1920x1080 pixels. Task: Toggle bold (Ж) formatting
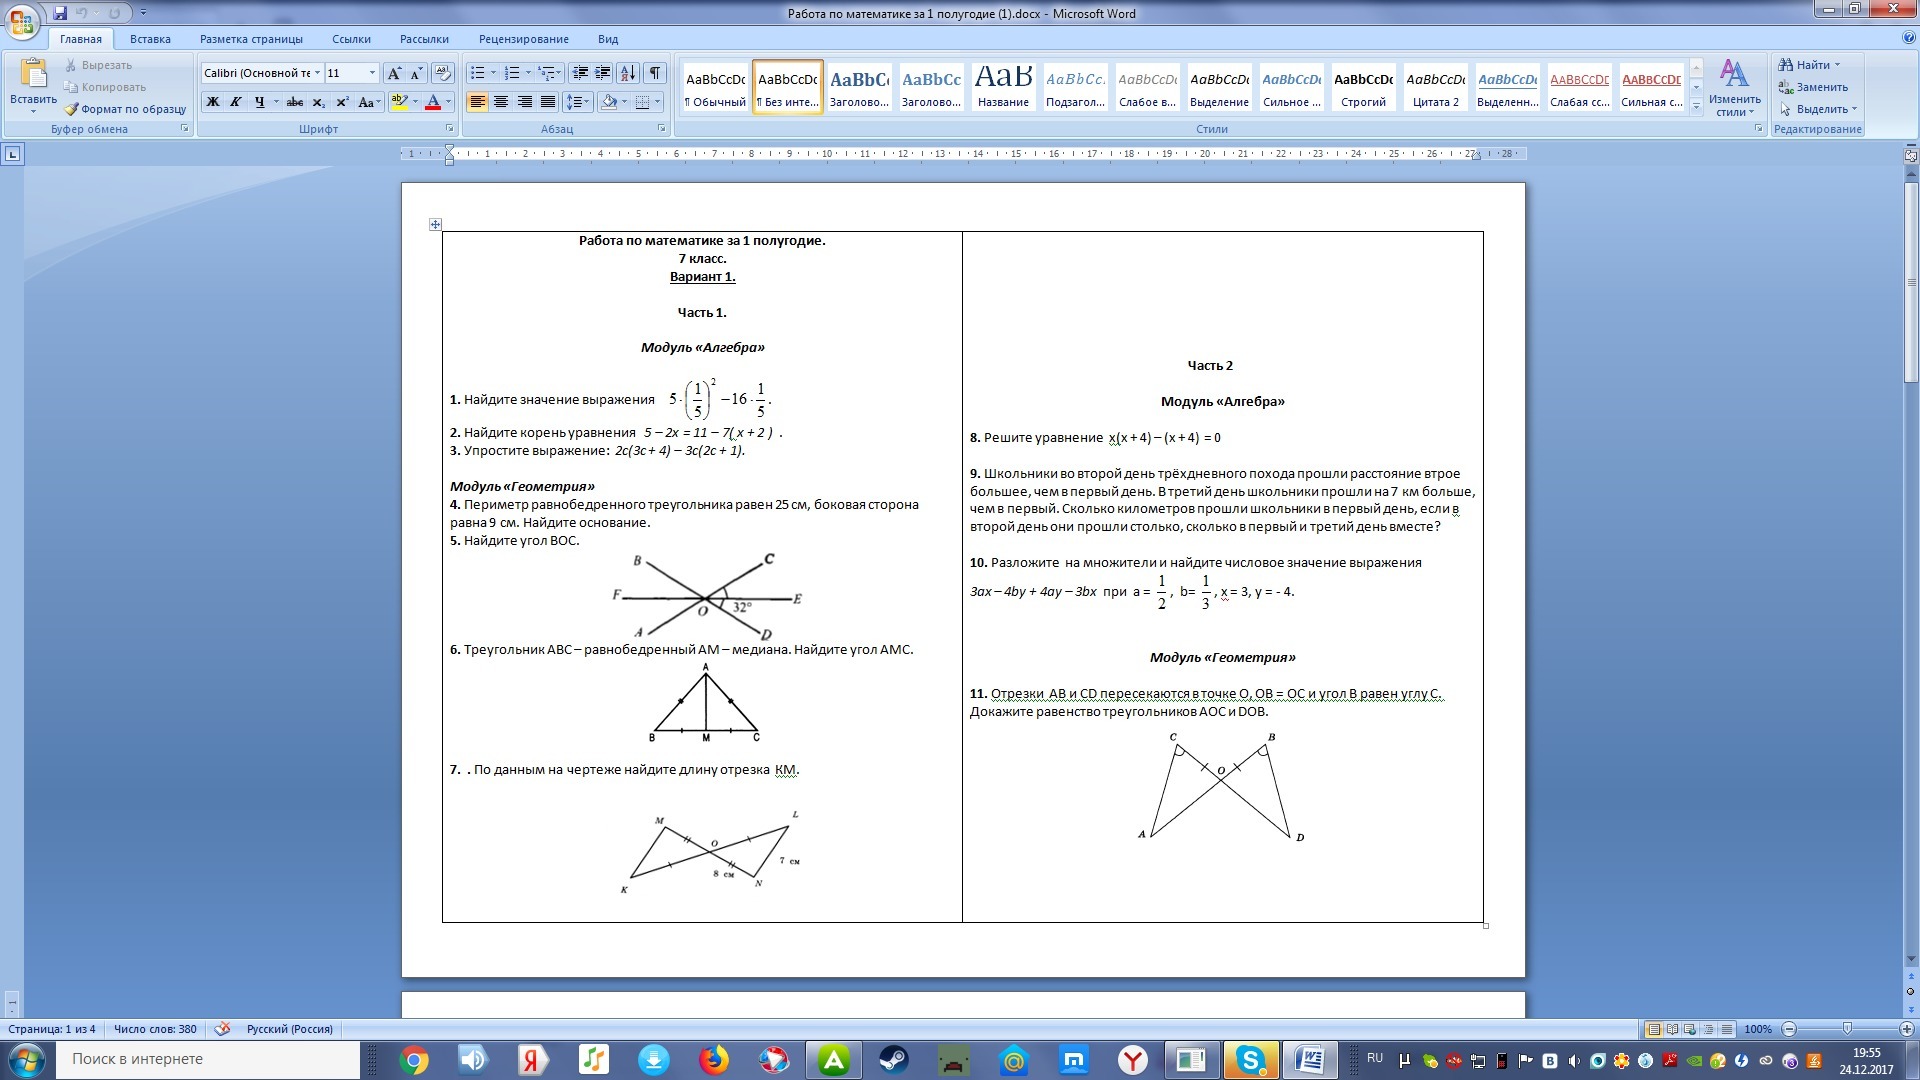[x=212, y=102]
